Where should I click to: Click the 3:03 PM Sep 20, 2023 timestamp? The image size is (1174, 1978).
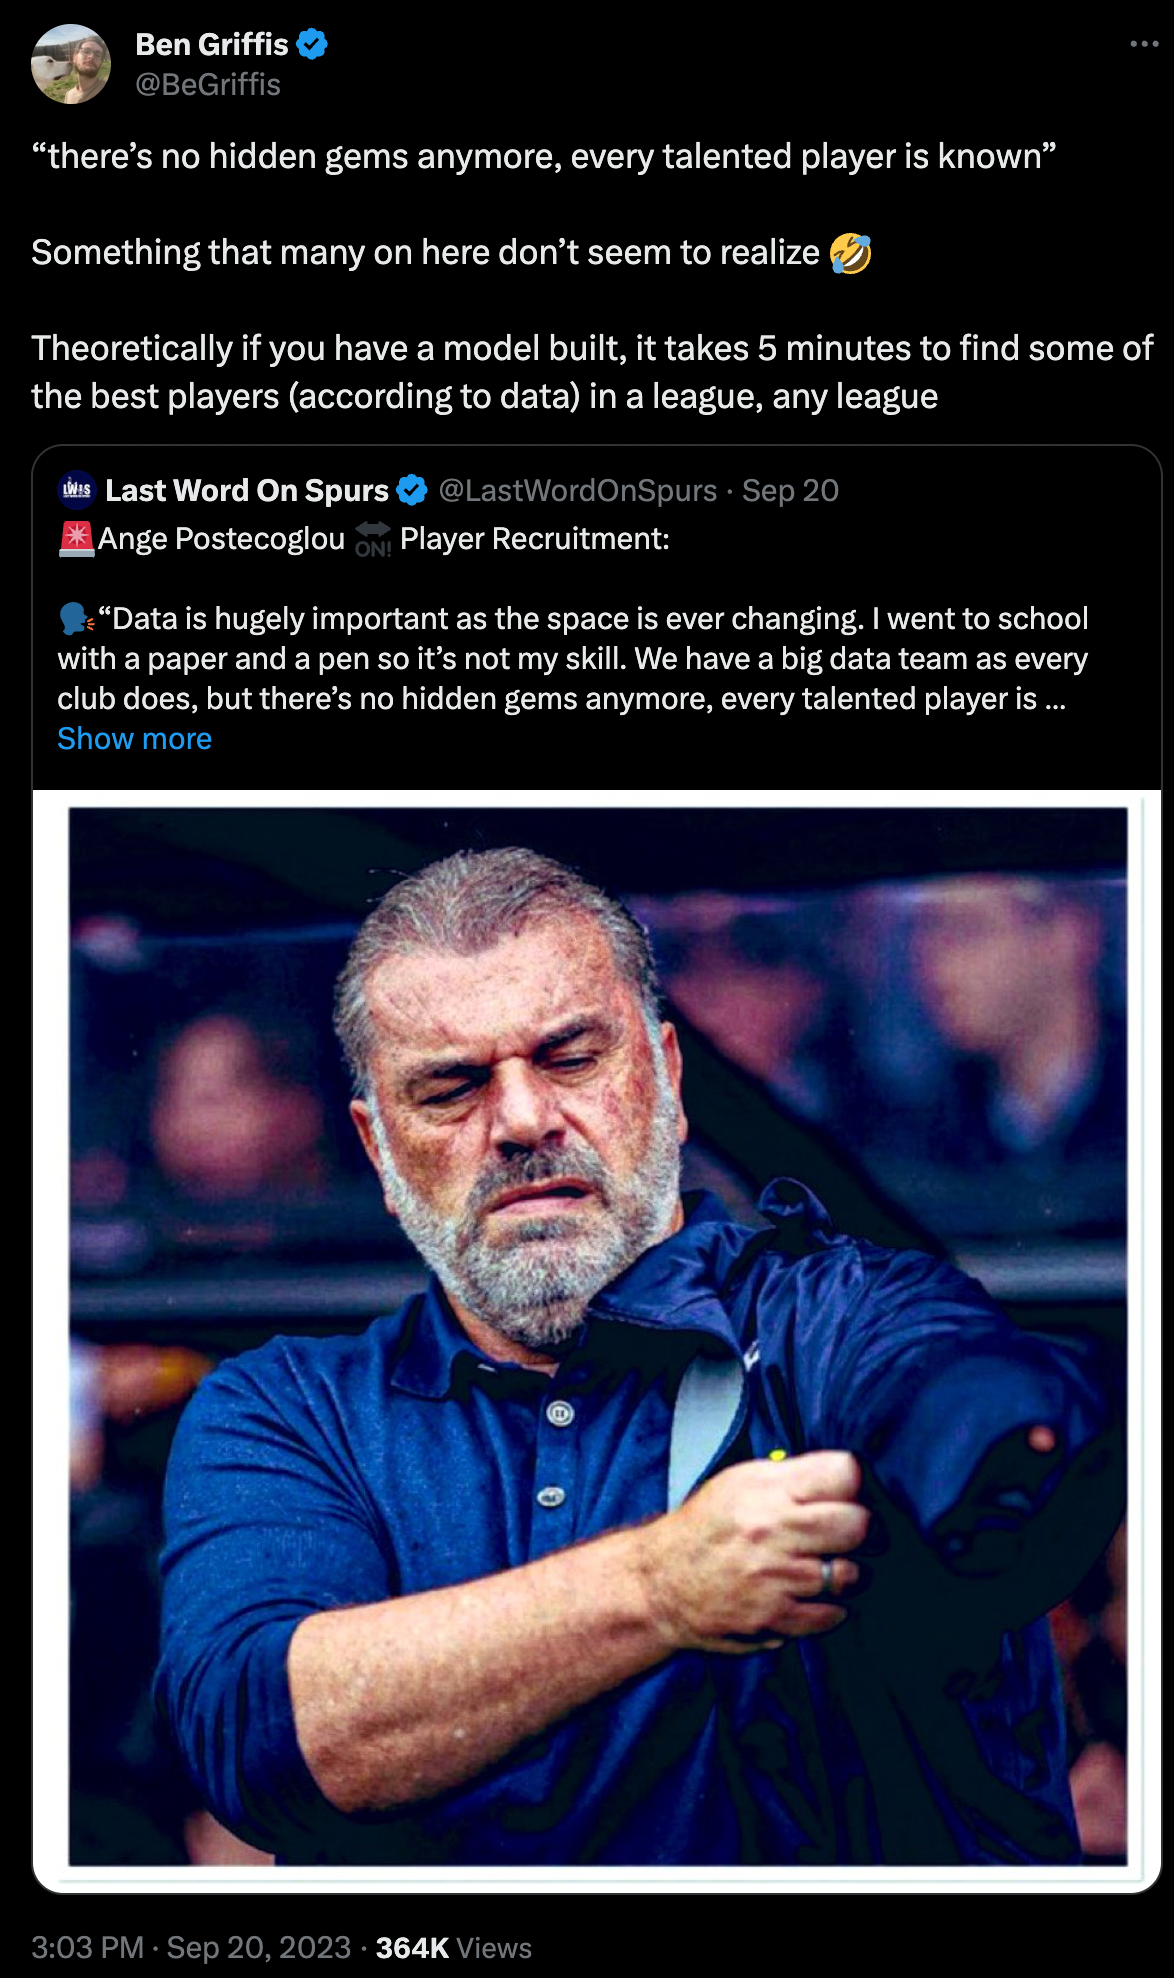pos(191,1947)
